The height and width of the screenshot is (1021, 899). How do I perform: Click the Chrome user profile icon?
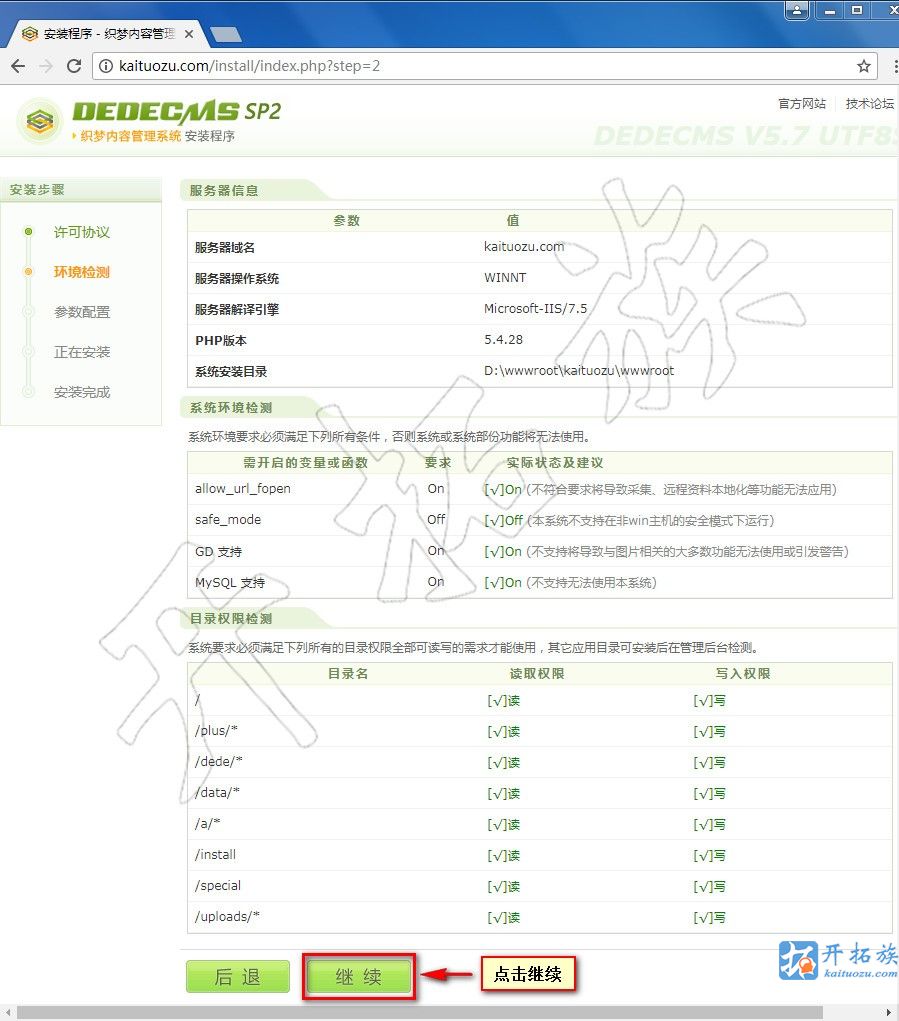click(x=797, y=10)
